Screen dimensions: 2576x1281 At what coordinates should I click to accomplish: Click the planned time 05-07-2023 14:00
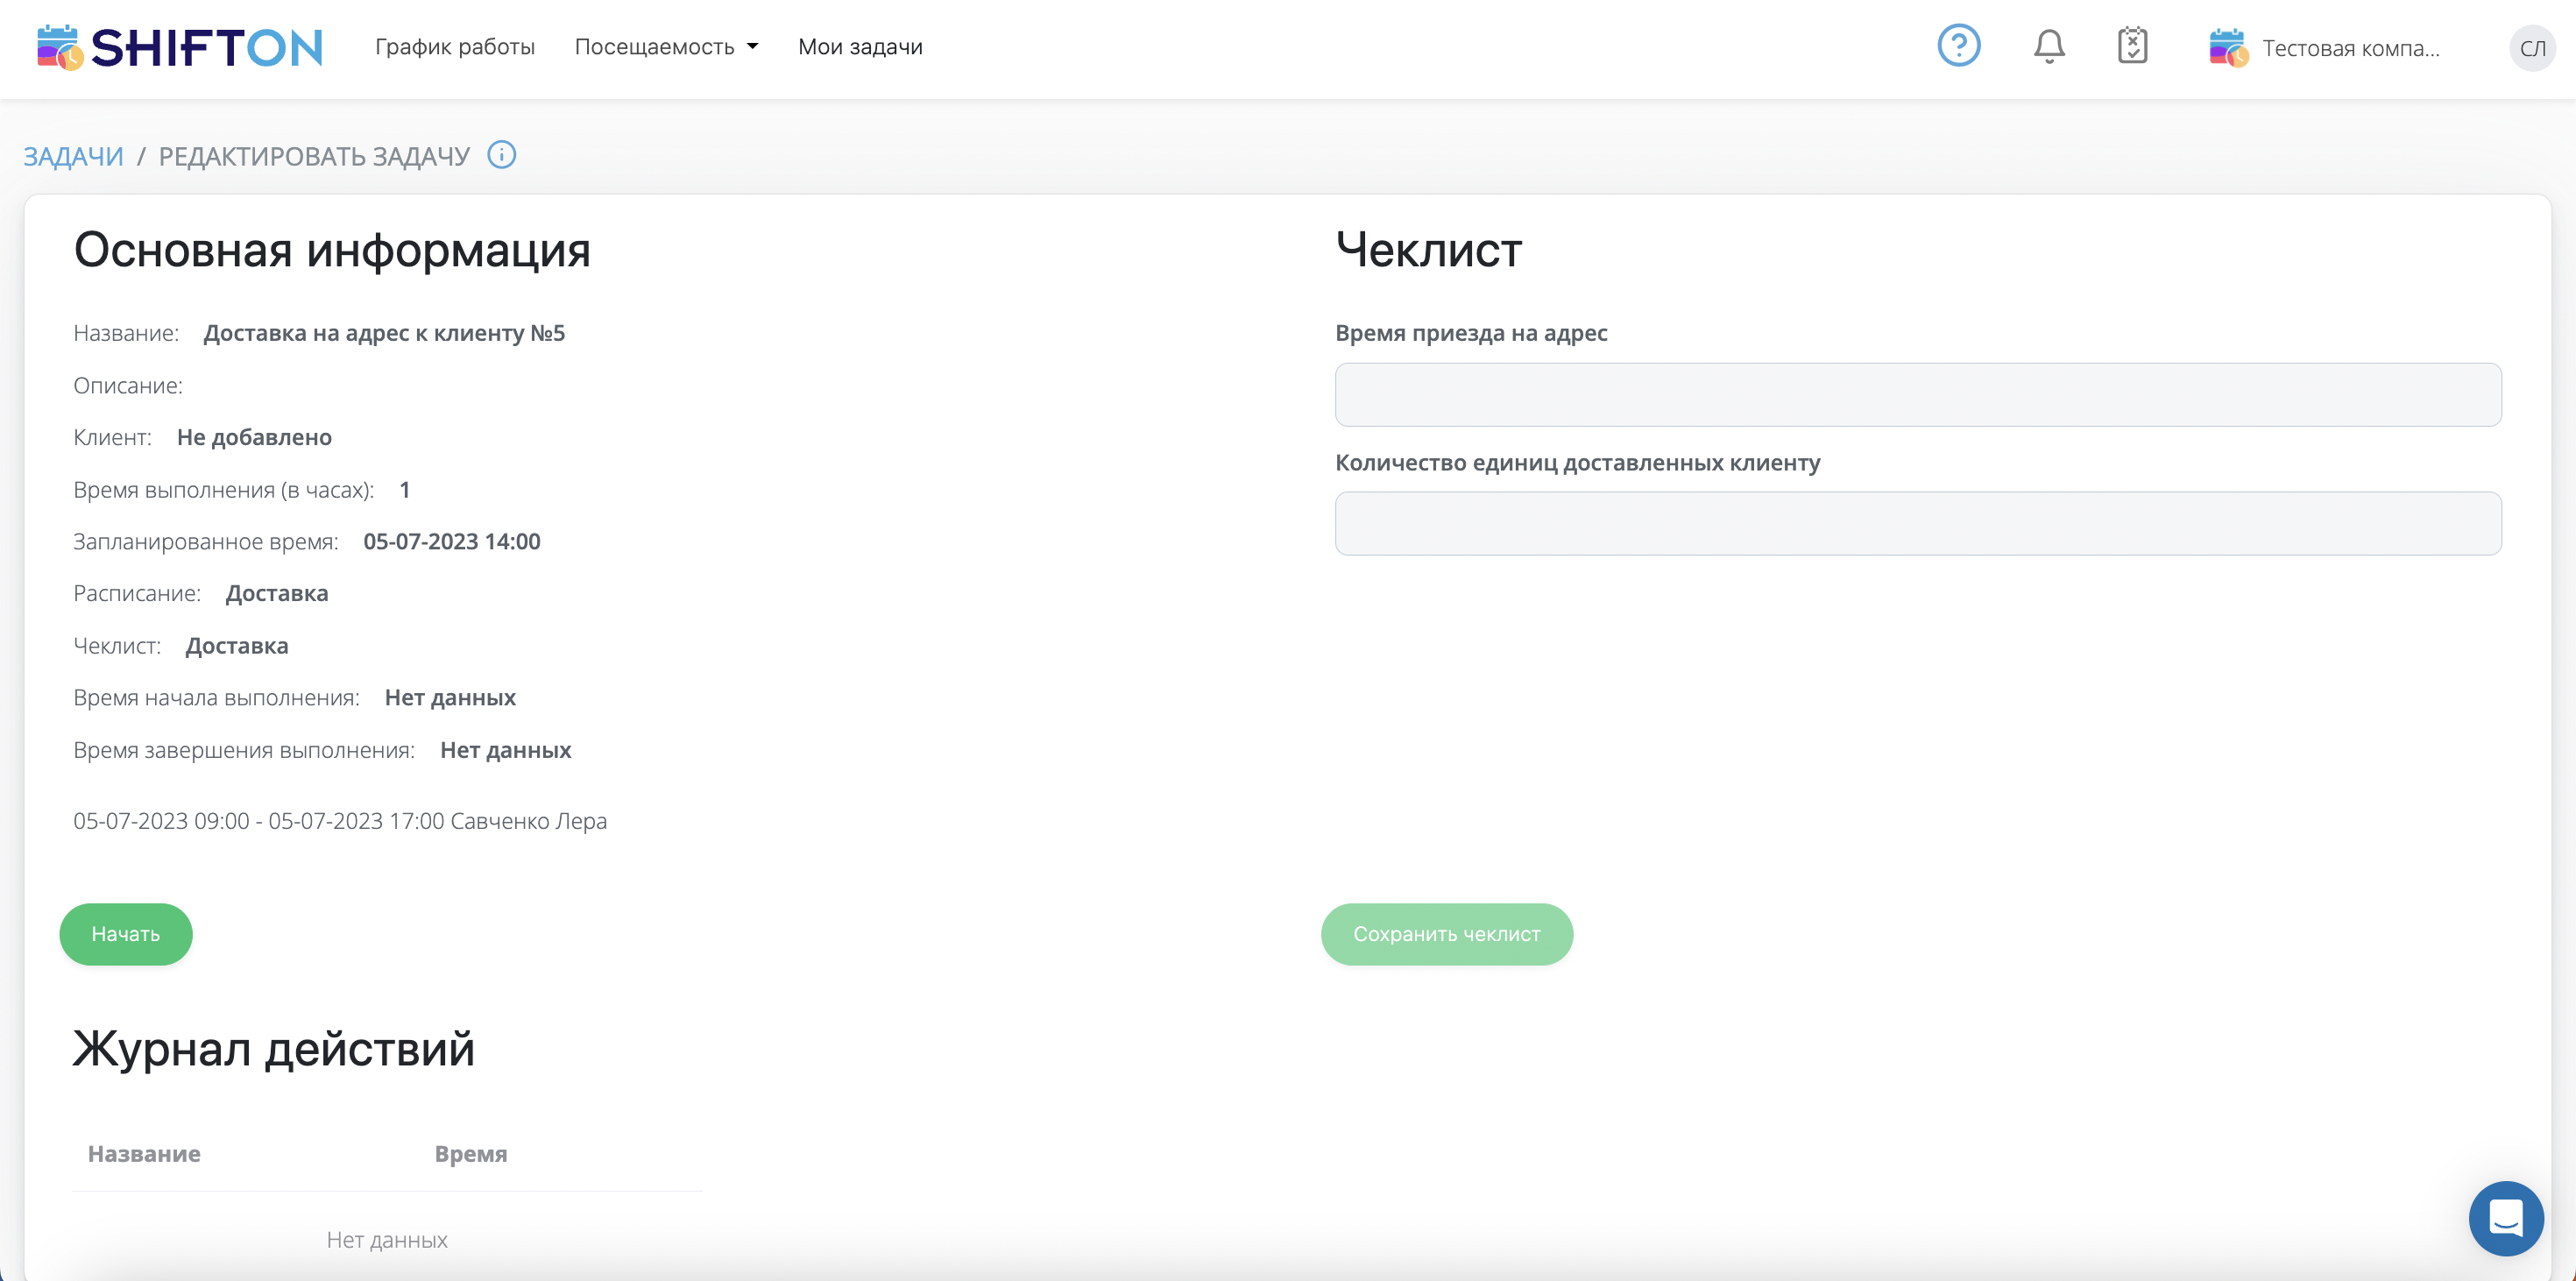(452, 542)
